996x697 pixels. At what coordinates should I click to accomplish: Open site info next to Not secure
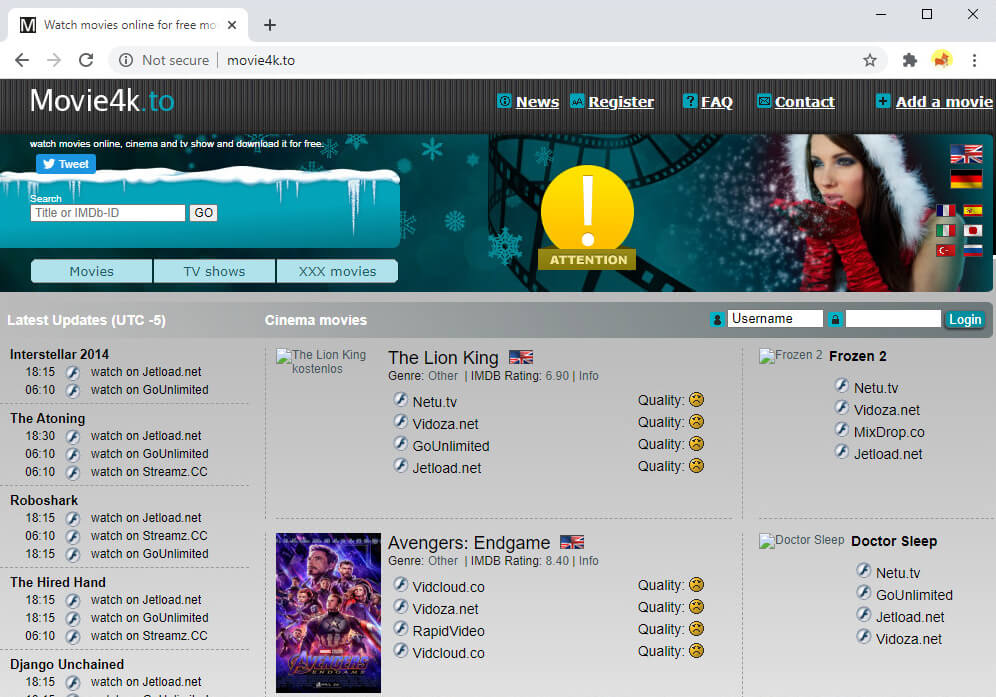pos(126,60)
